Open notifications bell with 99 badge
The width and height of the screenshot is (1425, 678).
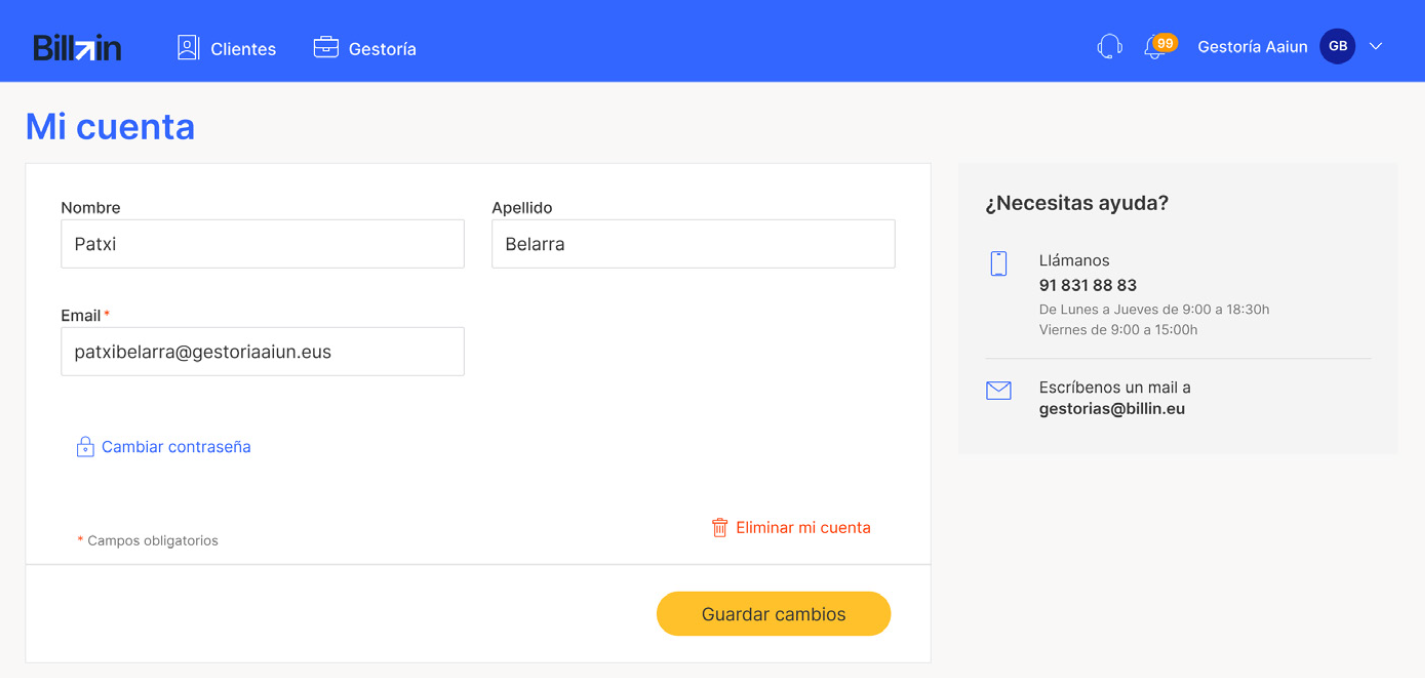(x=1159, y=46)
